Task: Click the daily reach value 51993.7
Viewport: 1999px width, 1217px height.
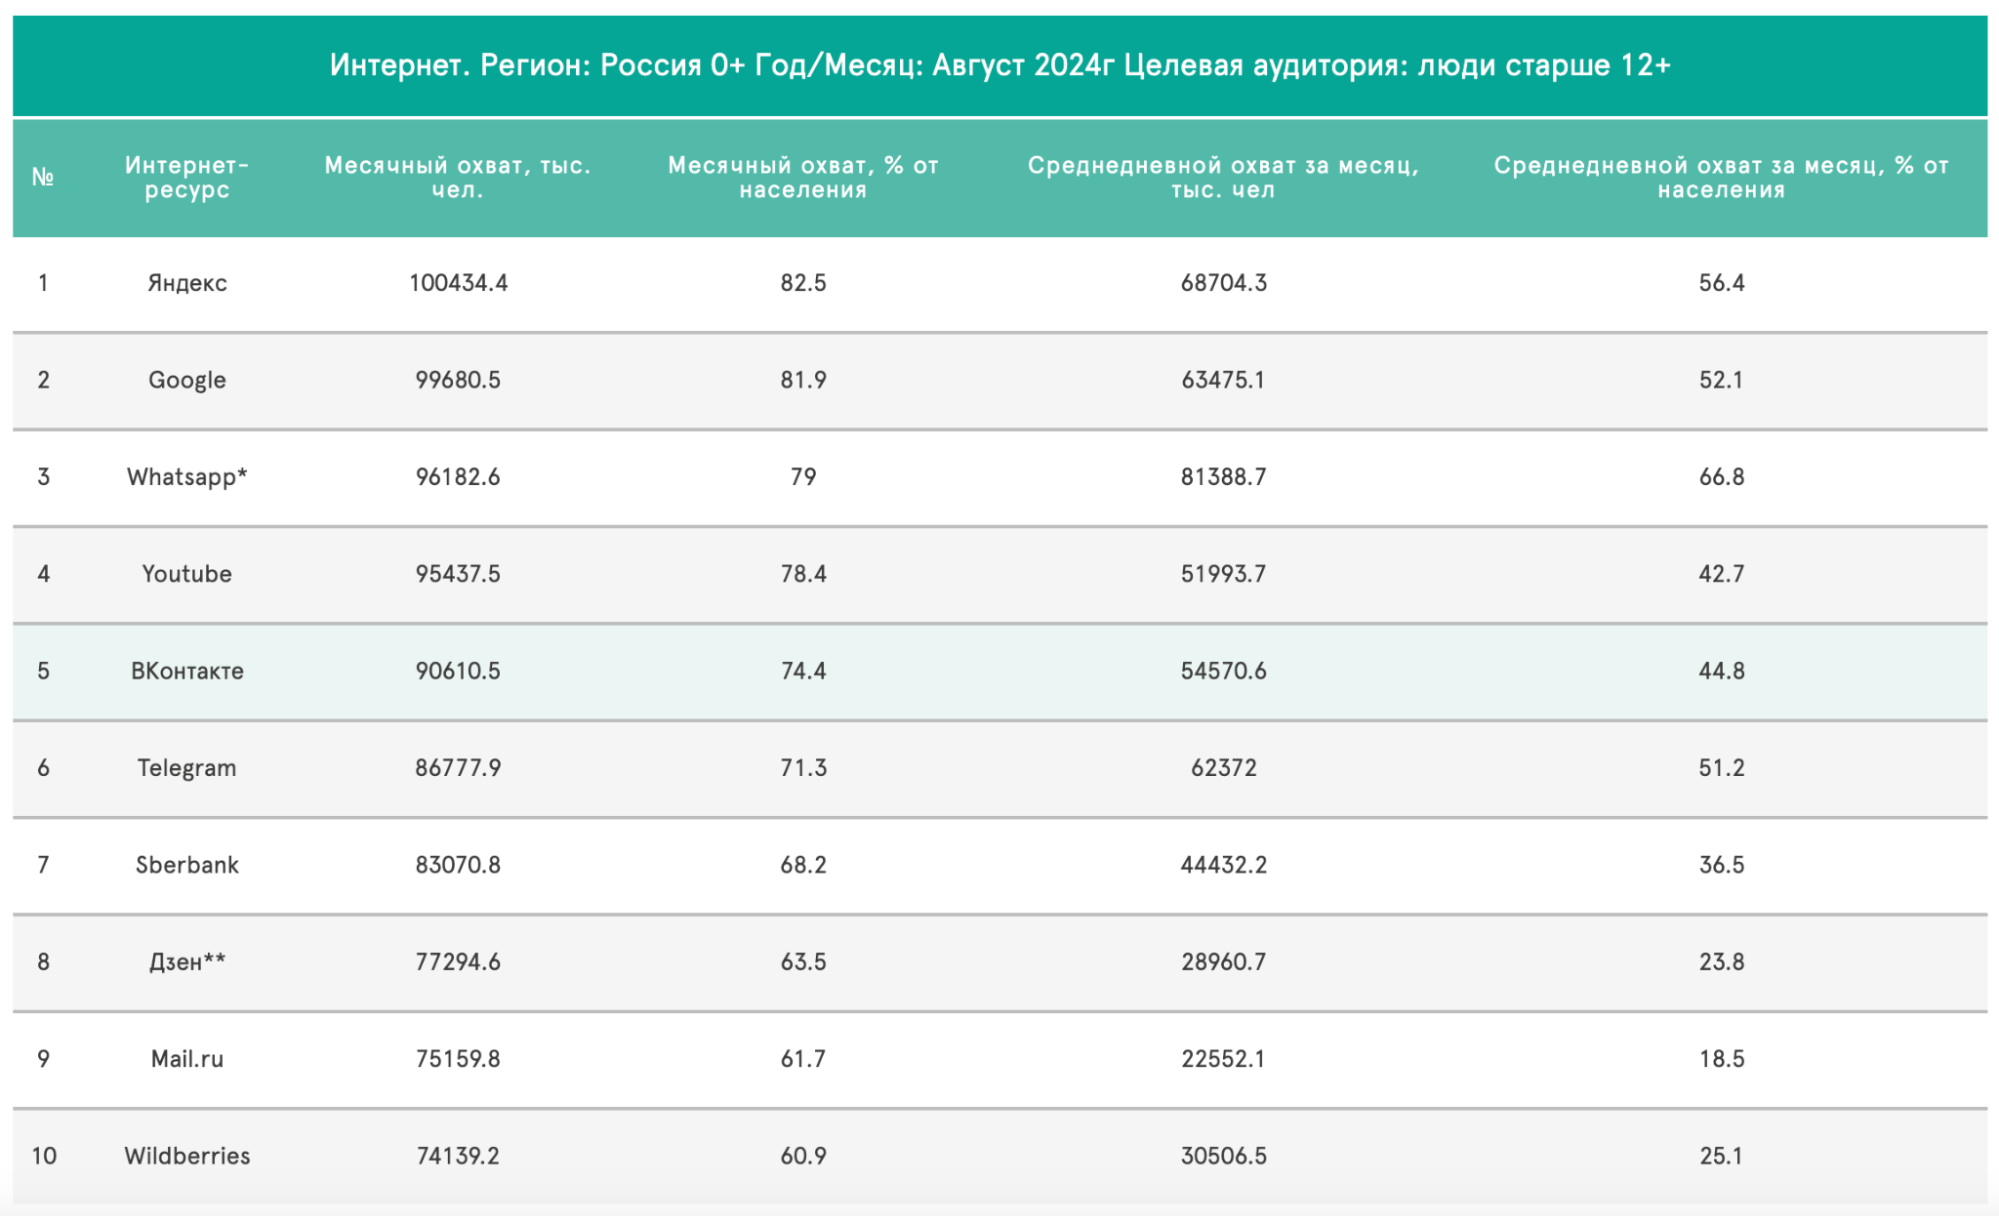Action: 1223,574
